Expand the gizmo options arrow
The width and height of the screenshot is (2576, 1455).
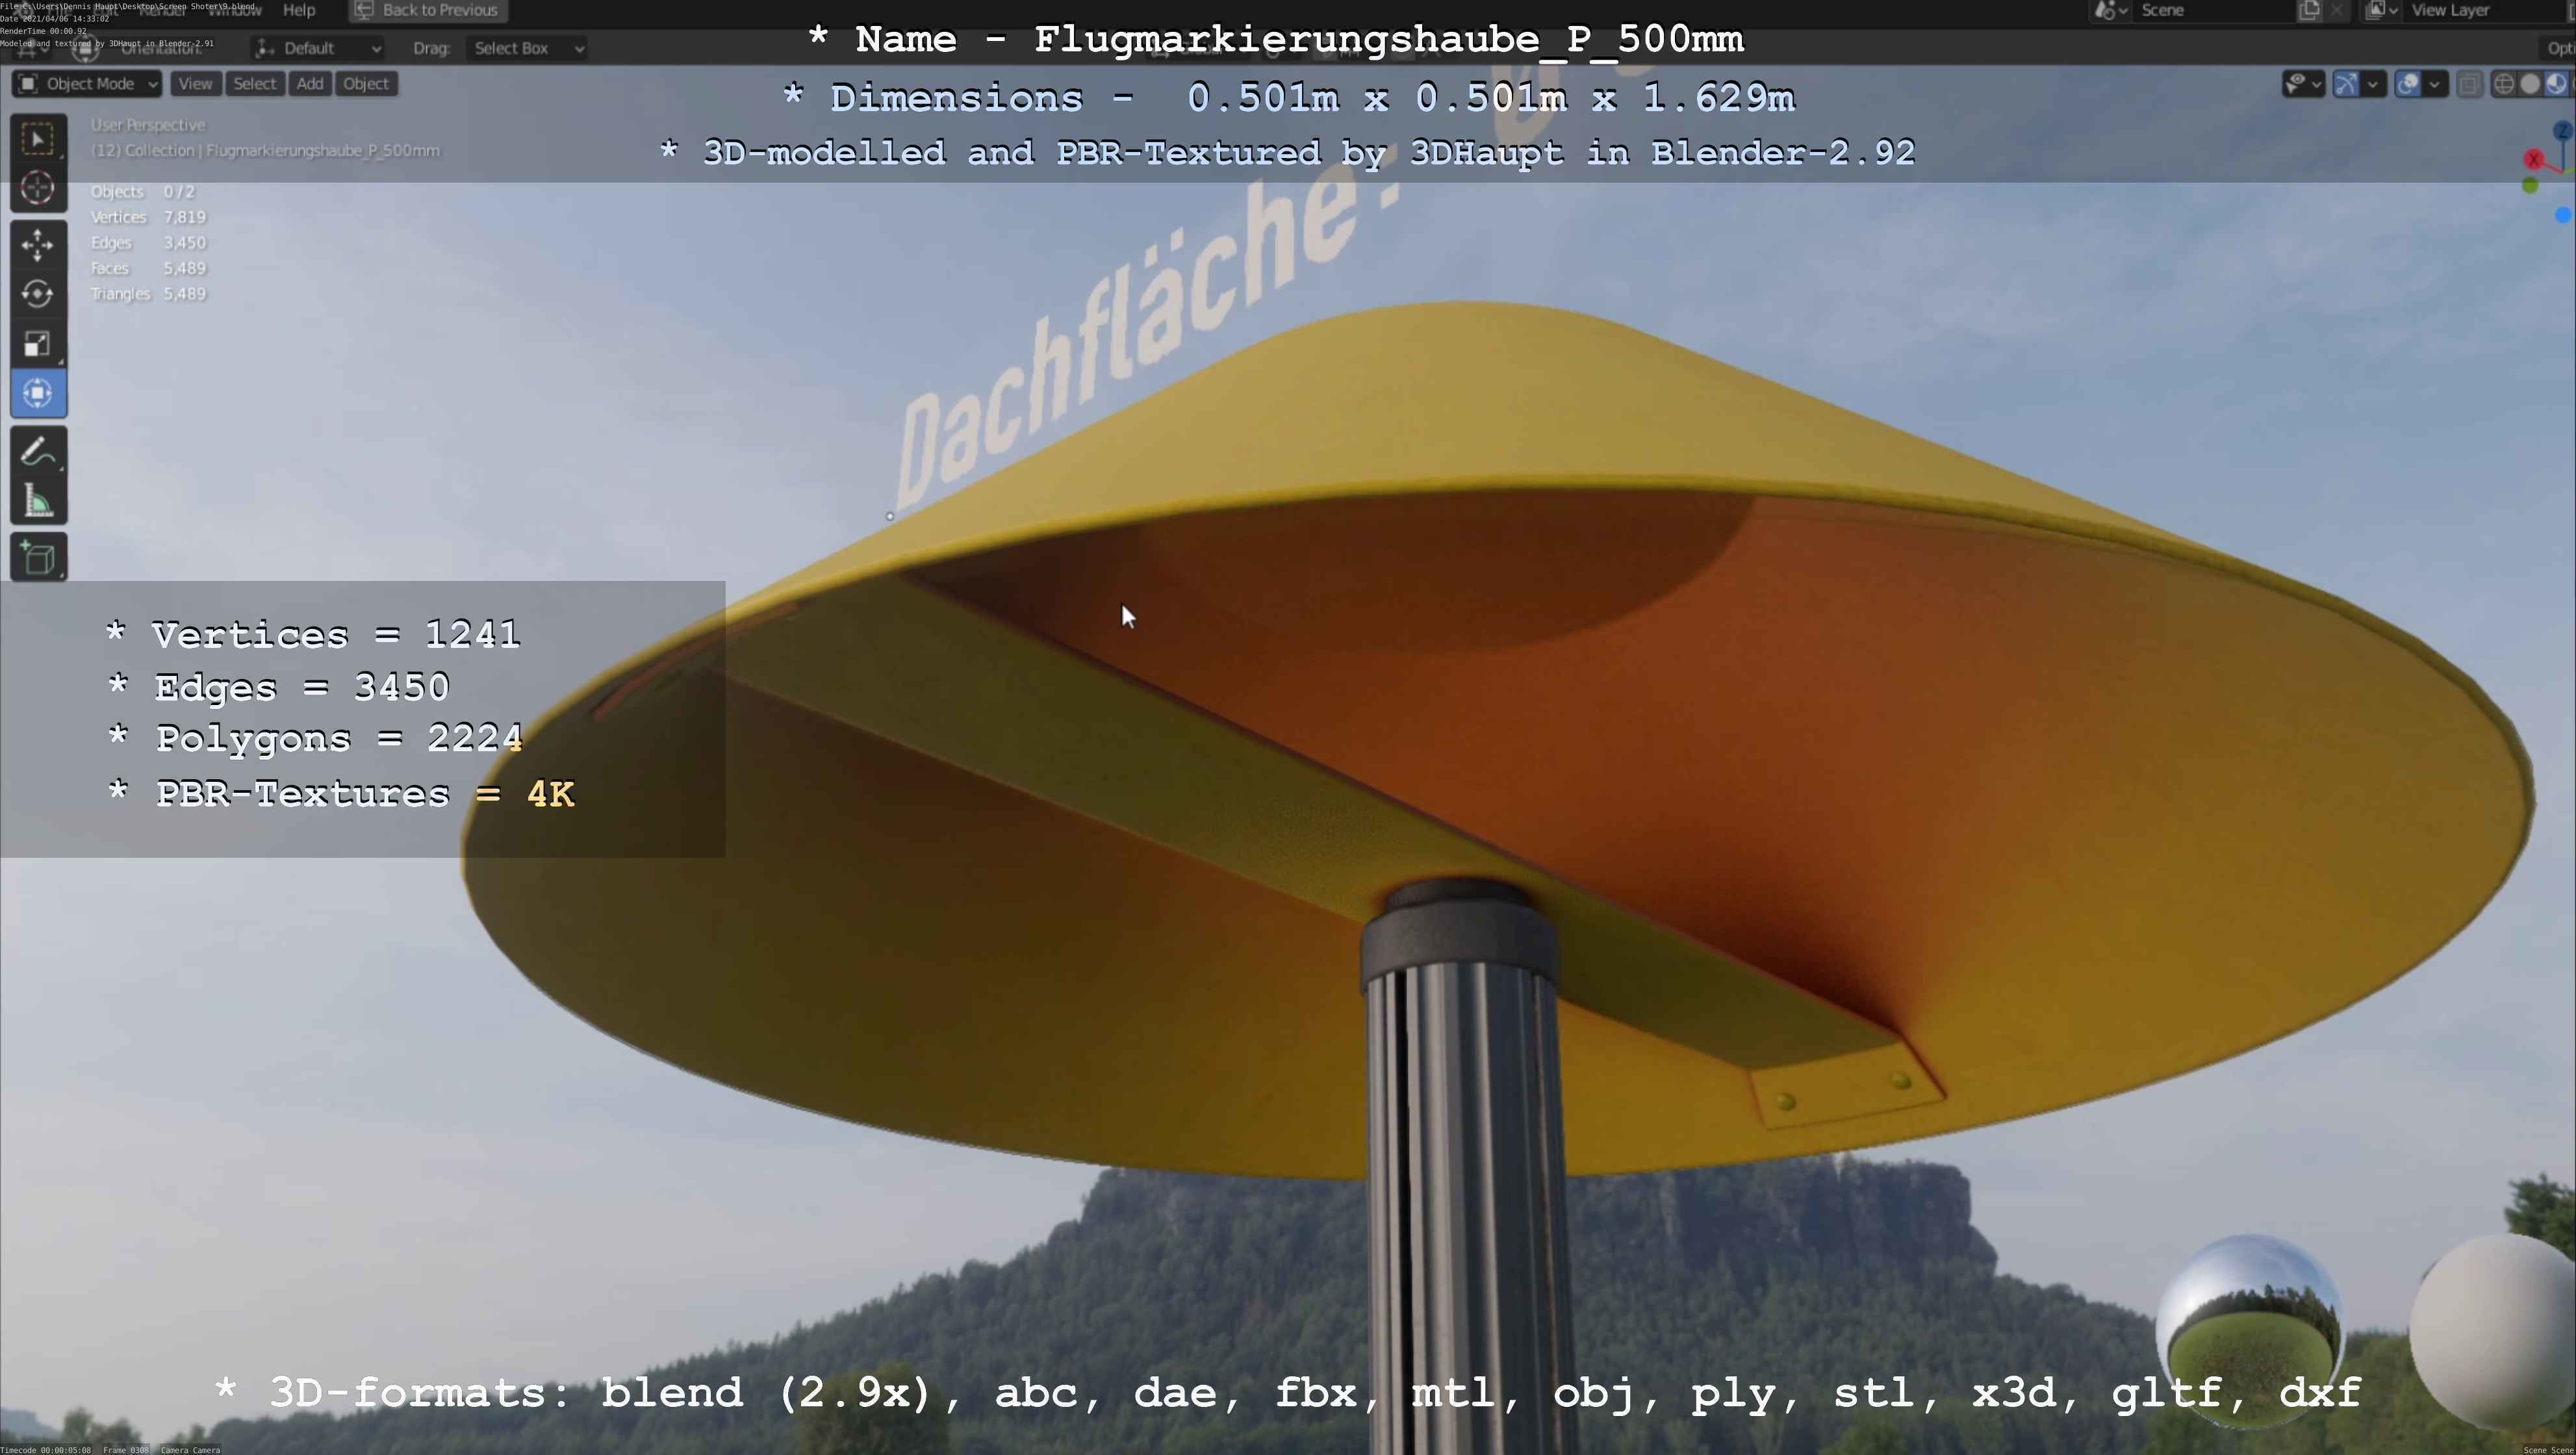(x=2373, y=84)
